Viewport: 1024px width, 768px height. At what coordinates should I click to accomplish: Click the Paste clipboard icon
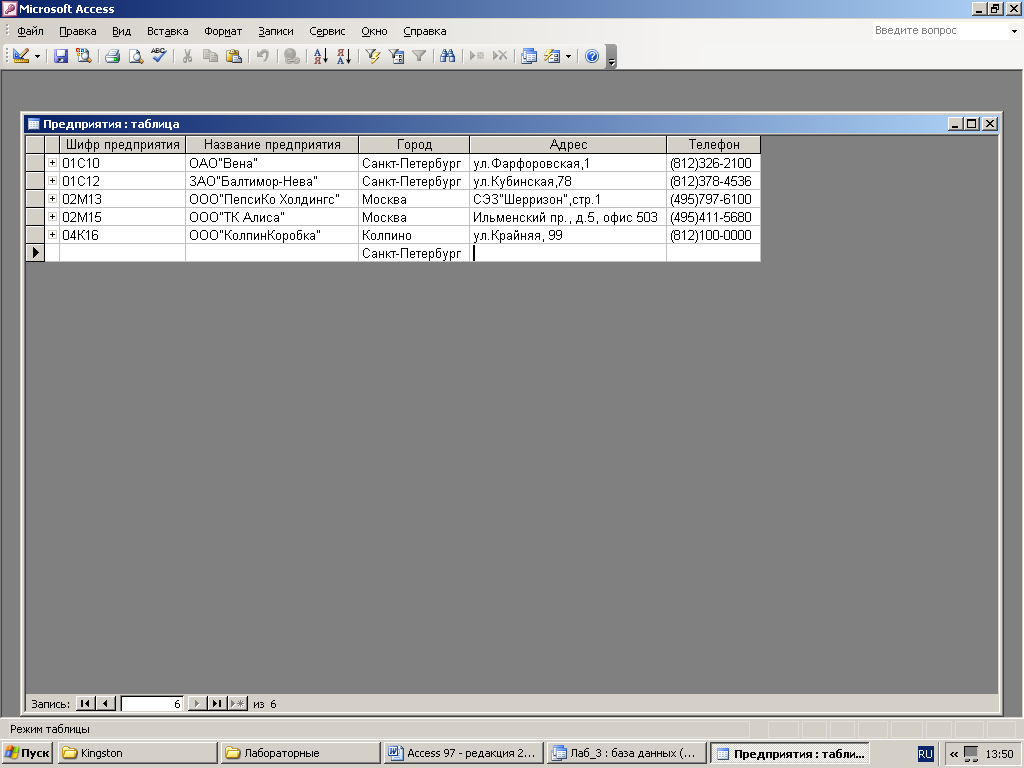point(233,56)
